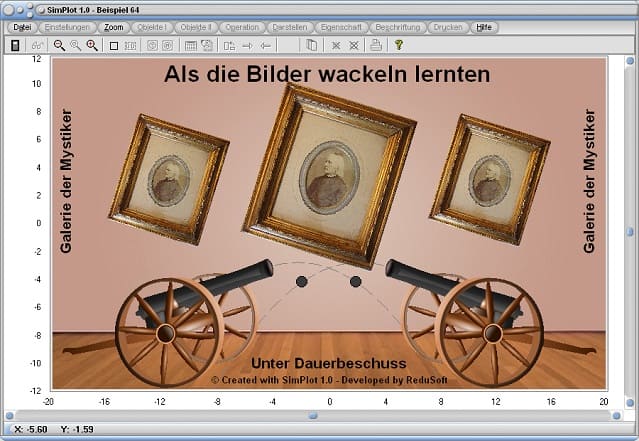Click the printer icon in toolbar
This screenshot has width=639, height=441.
click(x=376, y=45)
